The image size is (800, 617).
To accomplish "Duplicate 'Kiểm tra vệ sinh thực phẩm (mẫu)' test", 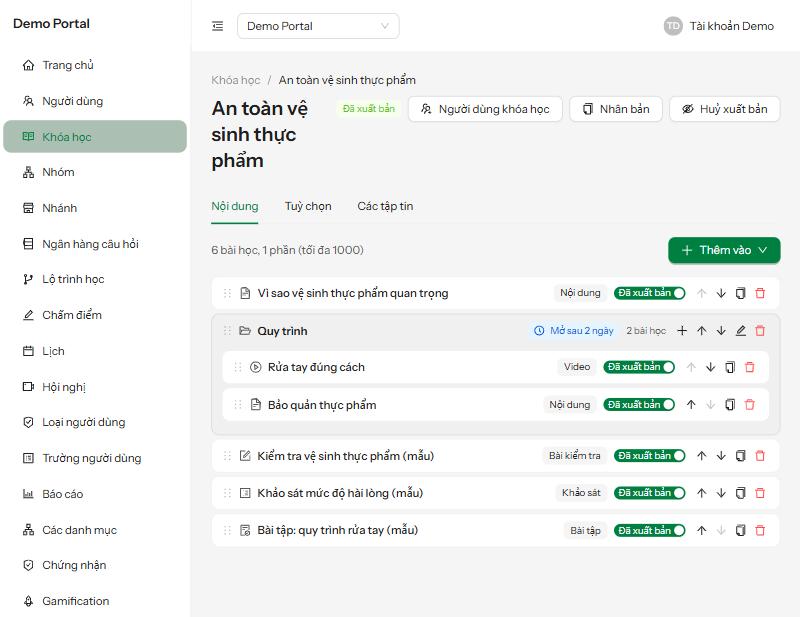I will coord(740,456).
